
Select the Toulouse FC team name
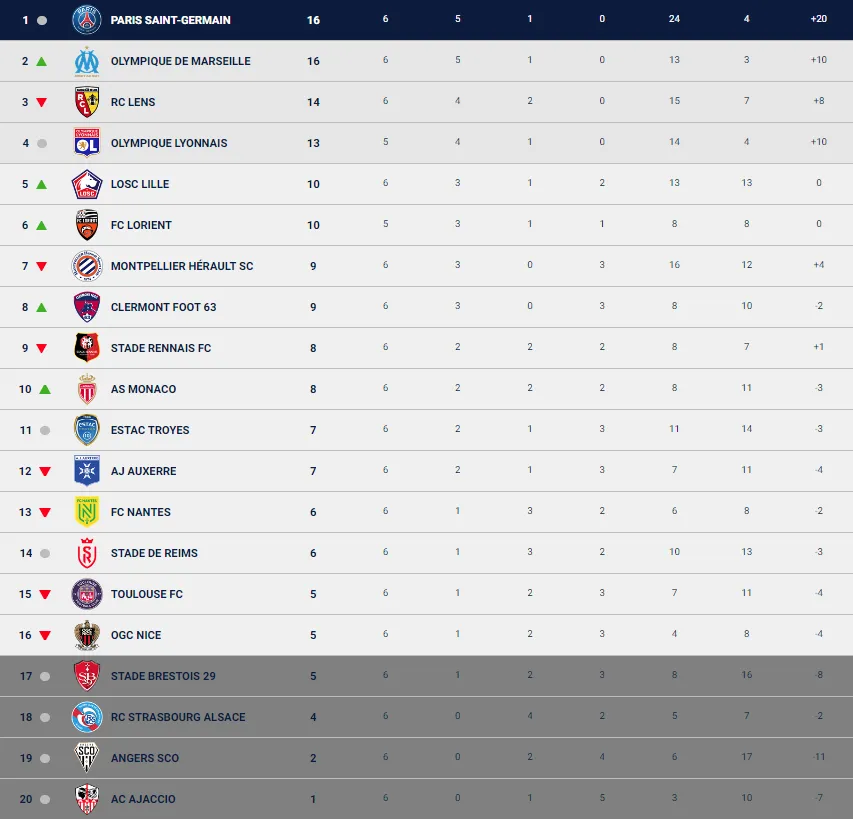[x=146, y=594]
